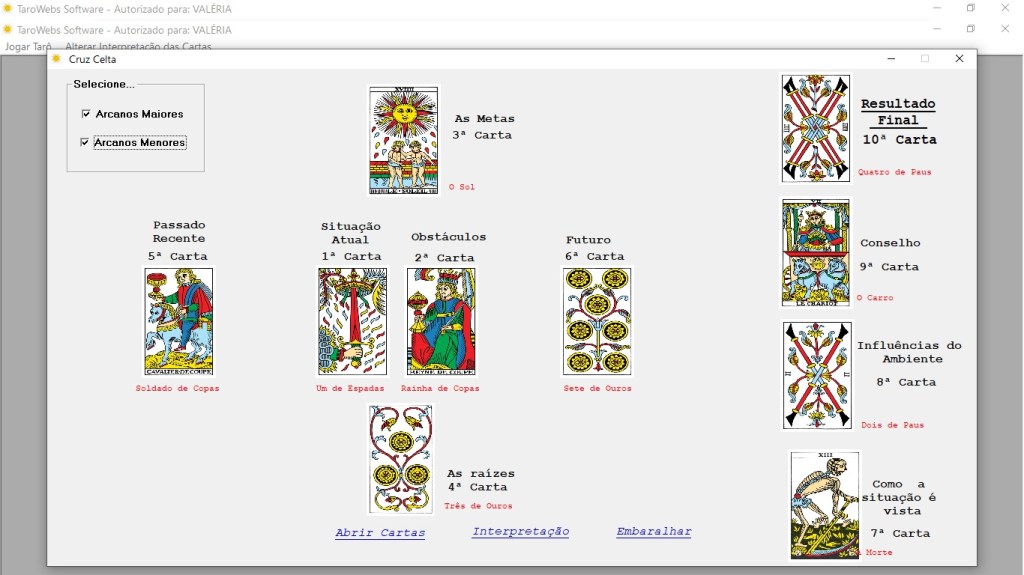Minimize the Cruz Celta dialog
1024x575 pixels.
pos(891,59)
